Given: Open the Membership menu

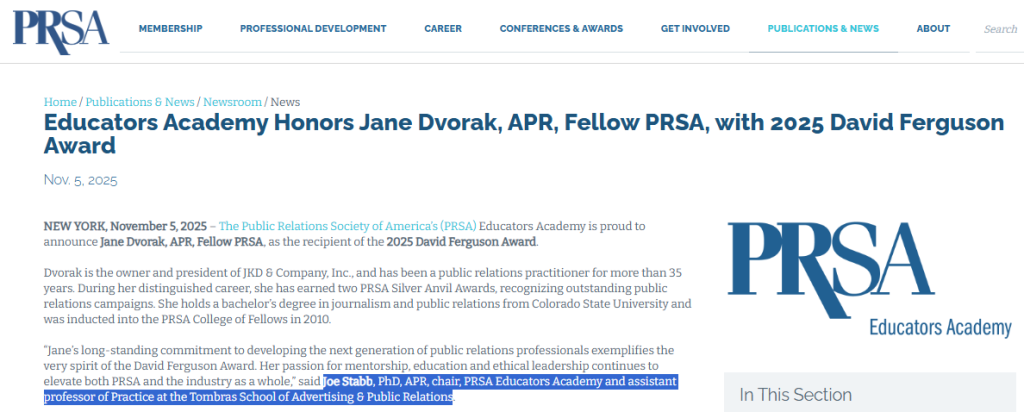Looking at the screenshot, I should pos(170,29).
